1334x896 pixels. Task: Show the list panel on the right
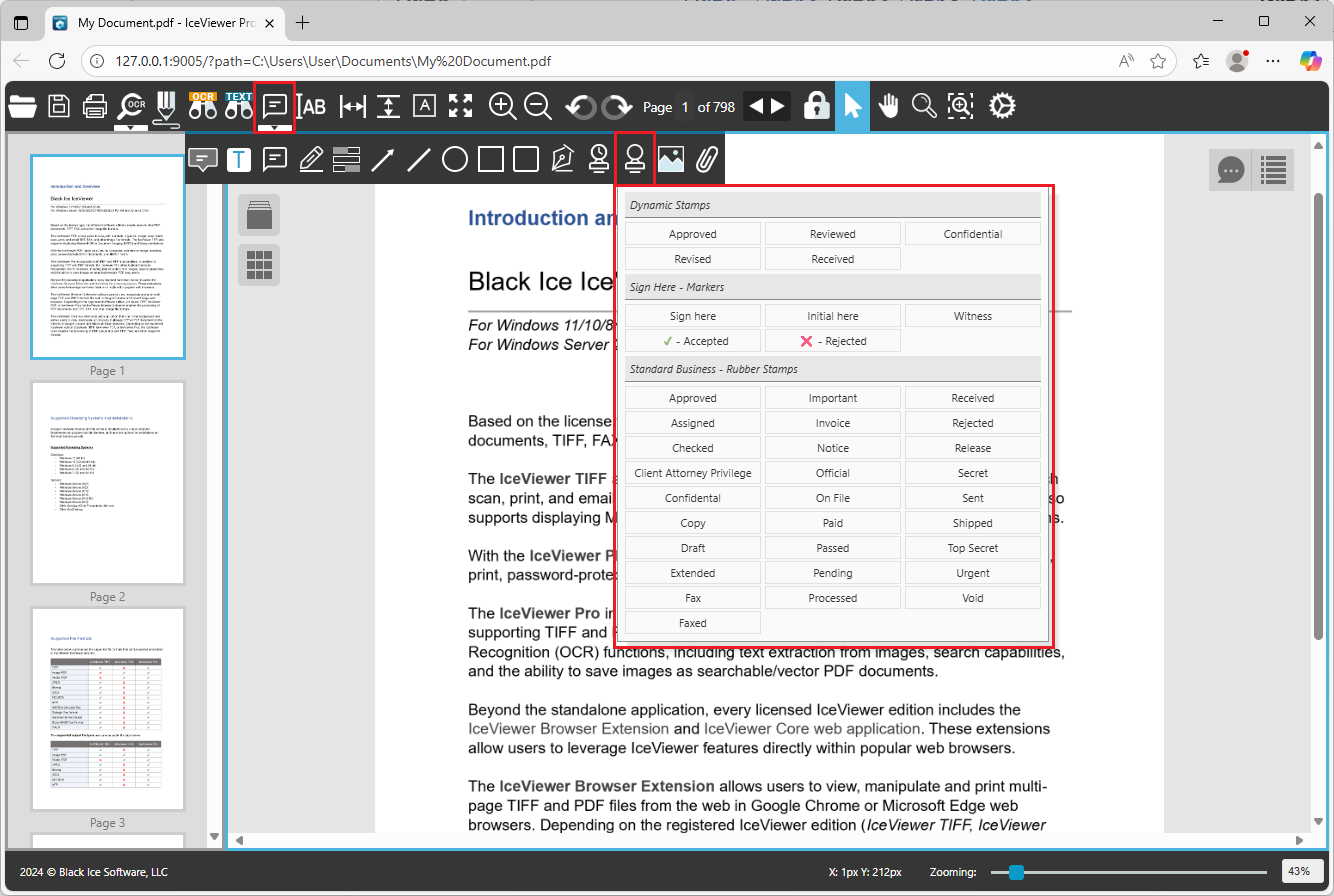coord(1273,170)
